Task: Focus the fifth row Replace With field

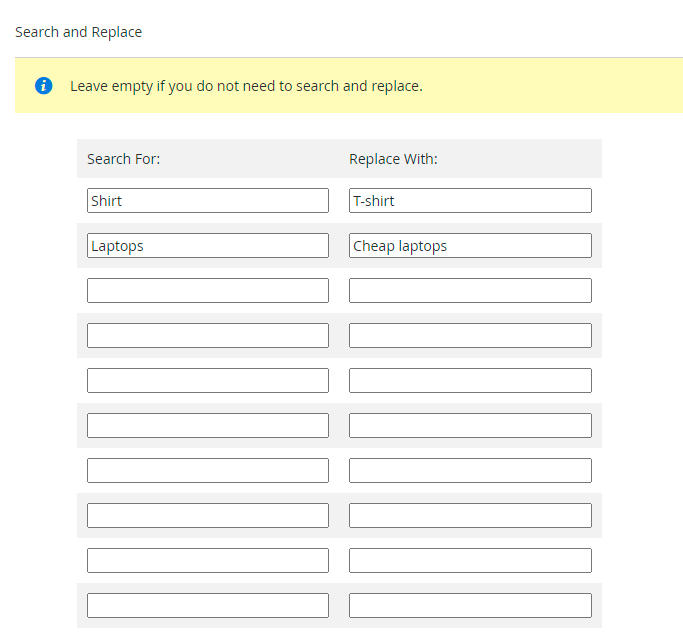Action: coord(470,381)
